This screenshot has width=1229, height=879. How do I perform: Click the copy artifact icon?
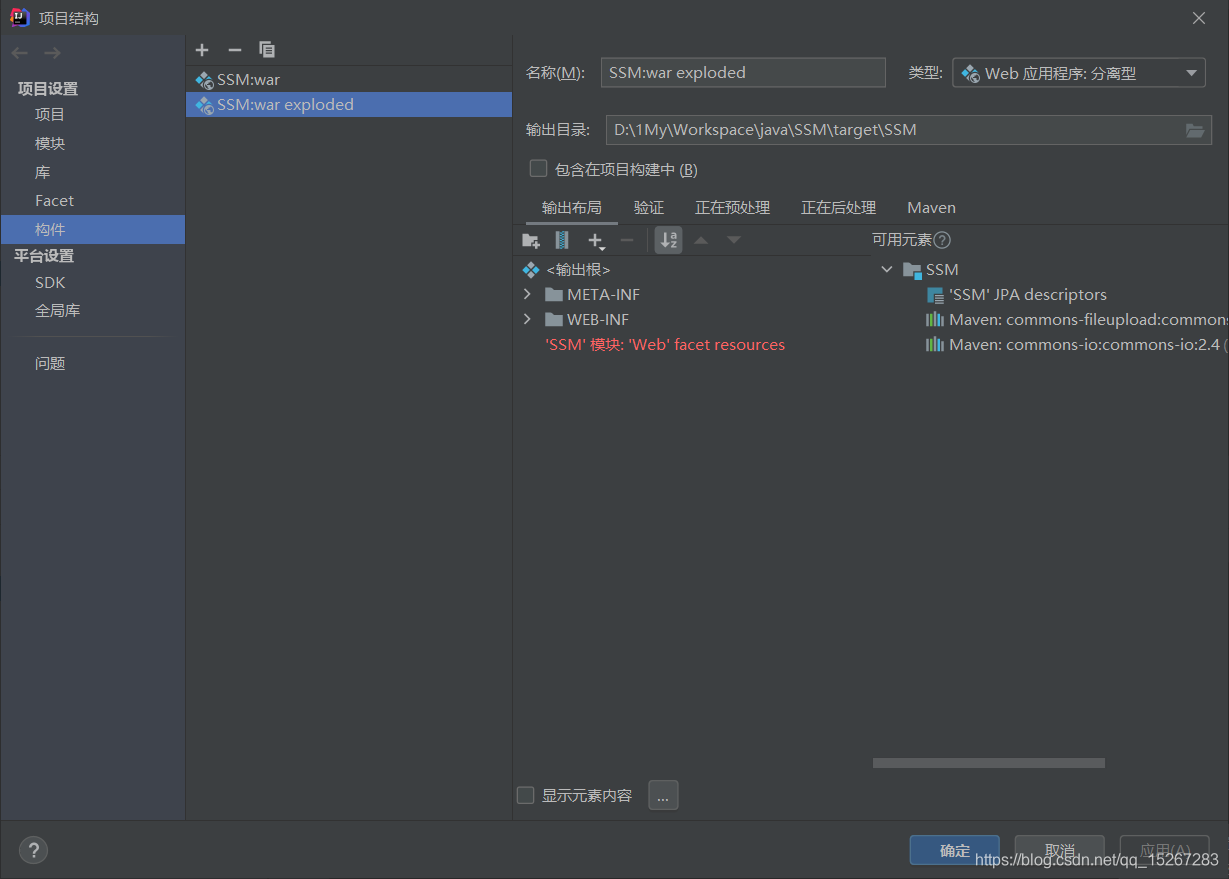click(x=267, y=50)
